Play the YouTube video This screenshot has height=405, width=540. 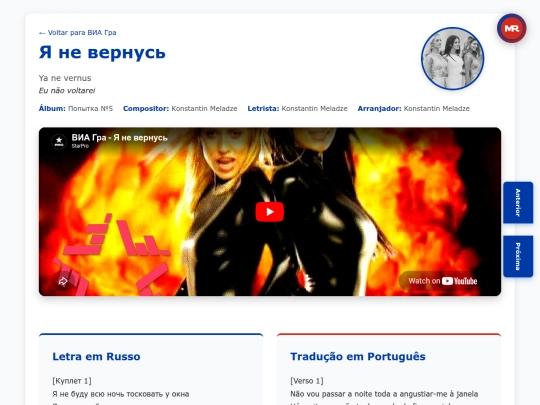point(270,212)
